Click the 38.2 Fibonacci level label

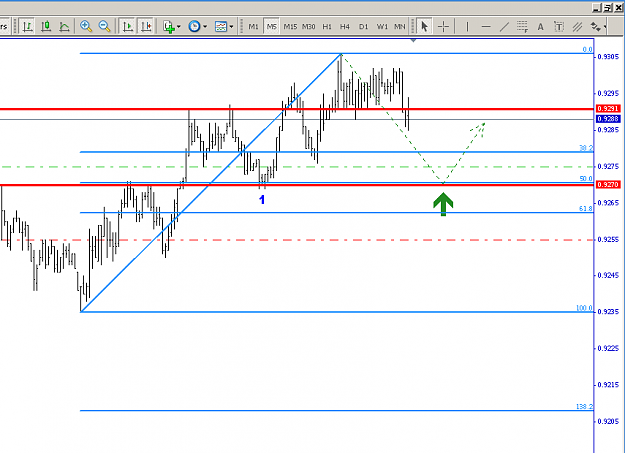coord(586,148)
